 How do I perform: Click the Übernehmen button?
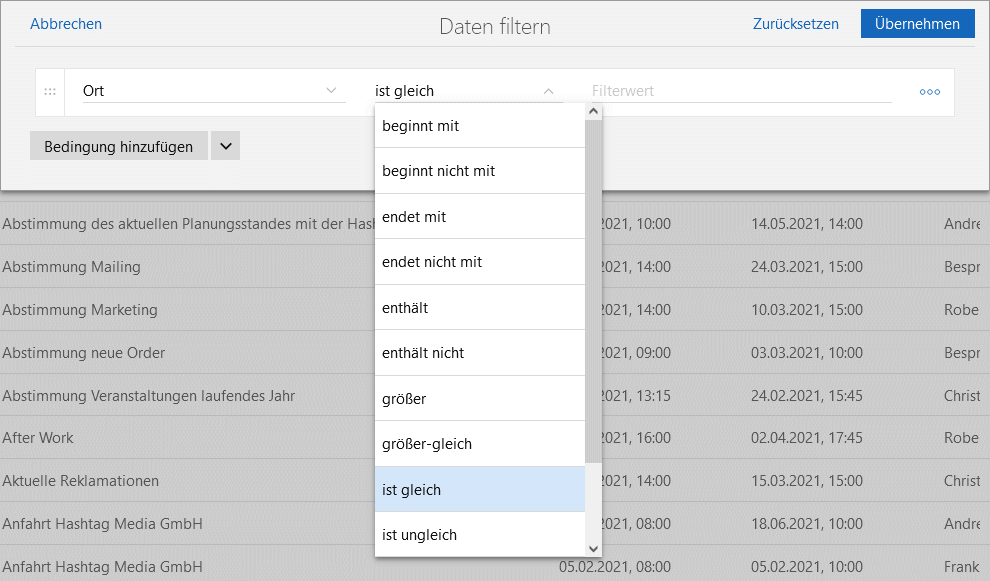[x=917, y=24]
